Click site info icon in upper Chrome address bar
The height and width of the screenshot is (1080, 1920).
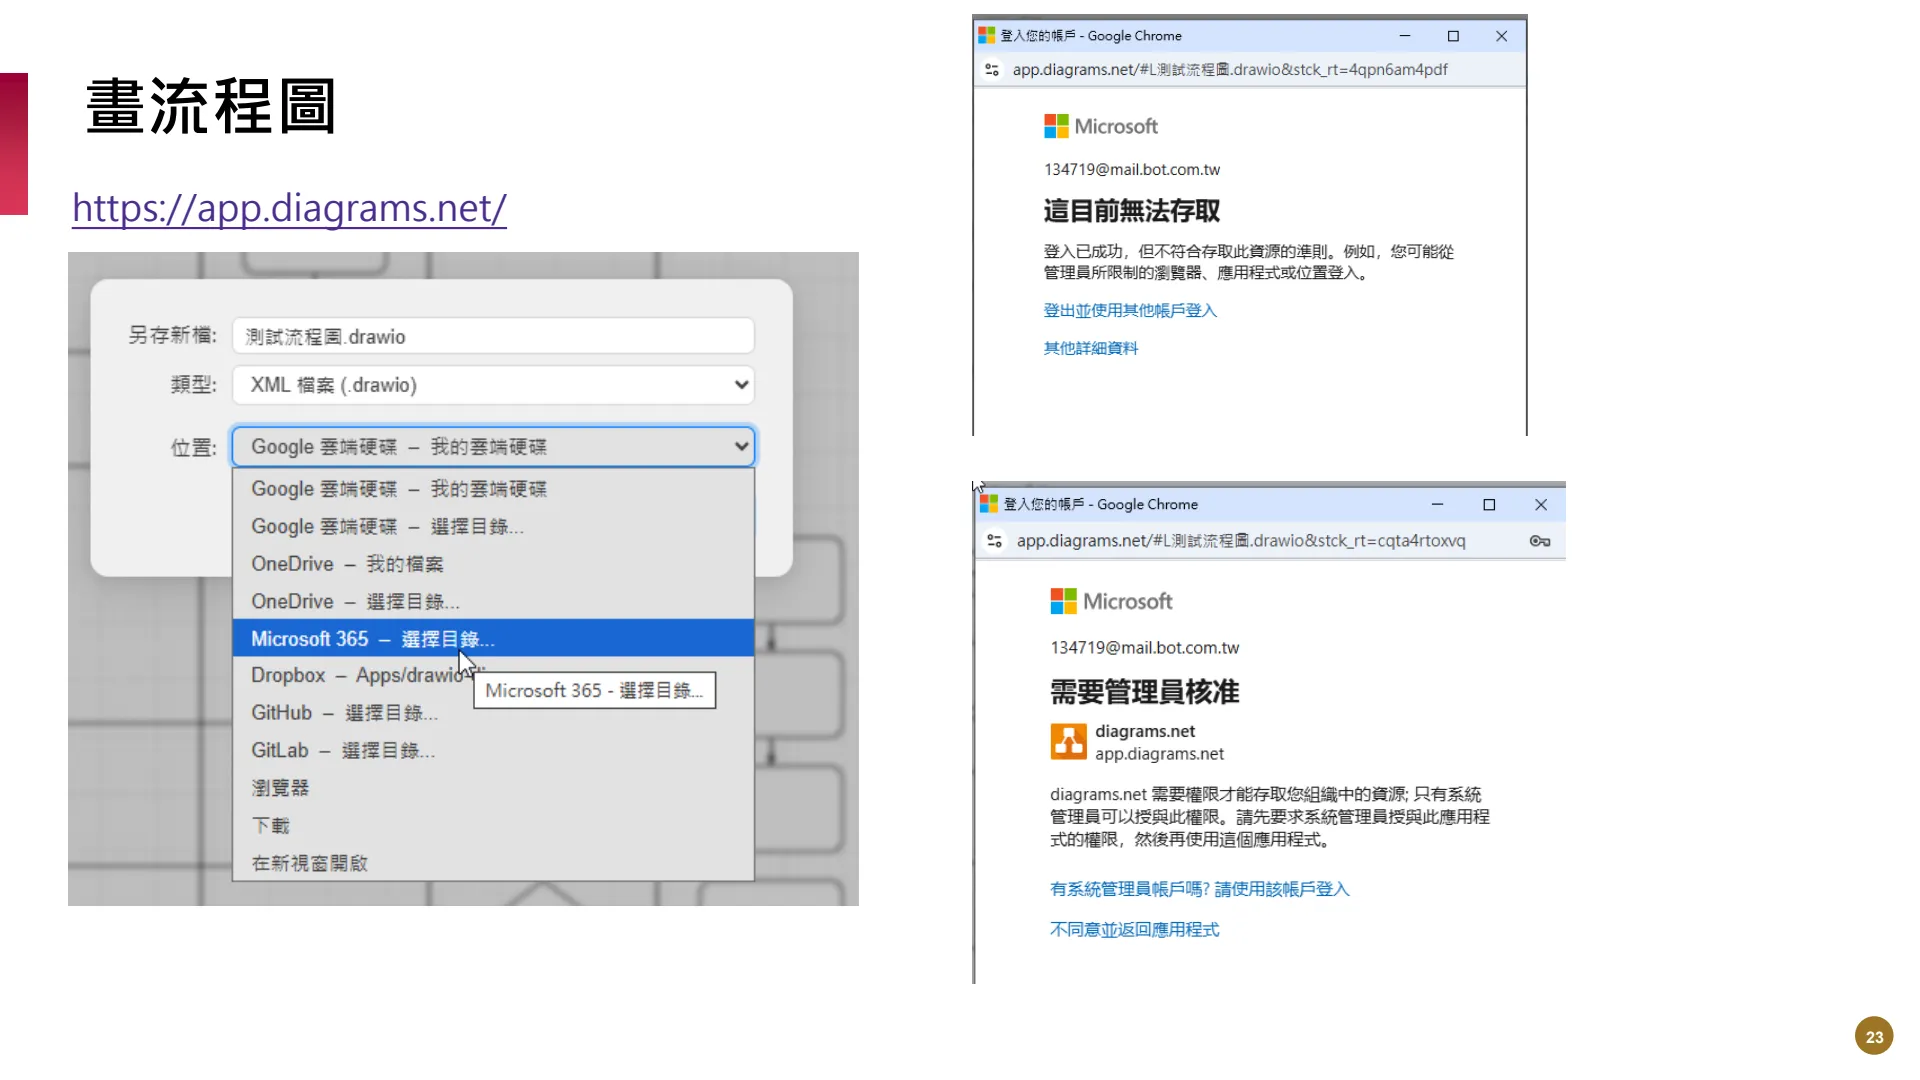tap(992, 70)
